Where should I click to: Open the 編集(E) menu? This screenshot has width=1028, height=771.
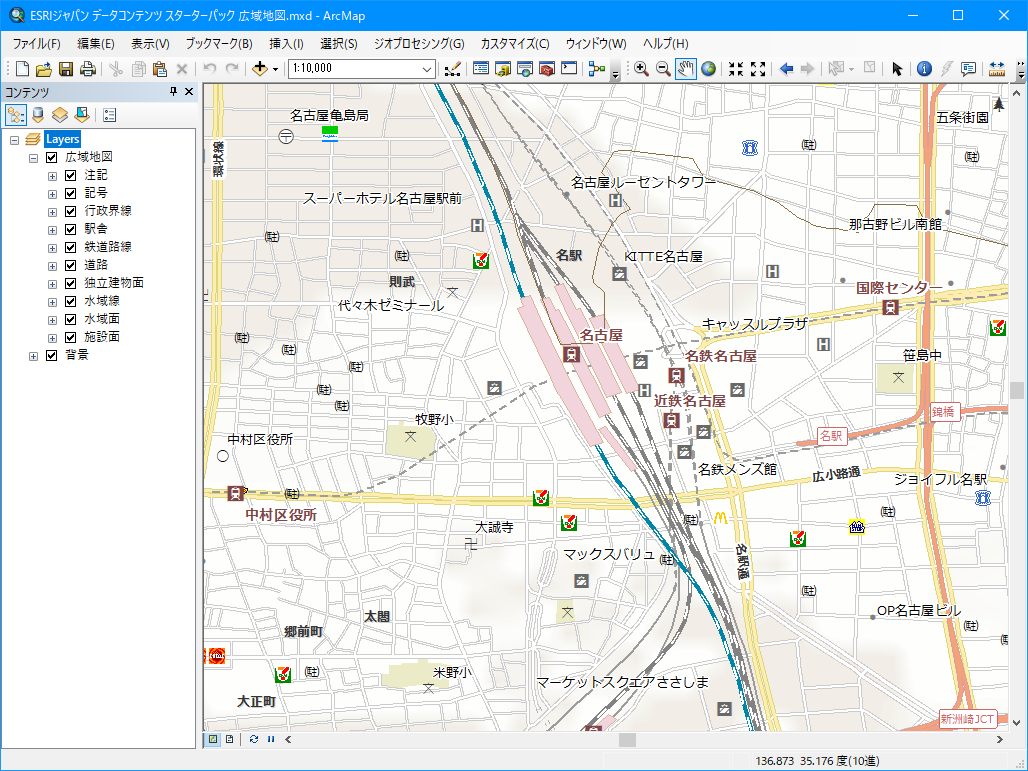[96, 43]
